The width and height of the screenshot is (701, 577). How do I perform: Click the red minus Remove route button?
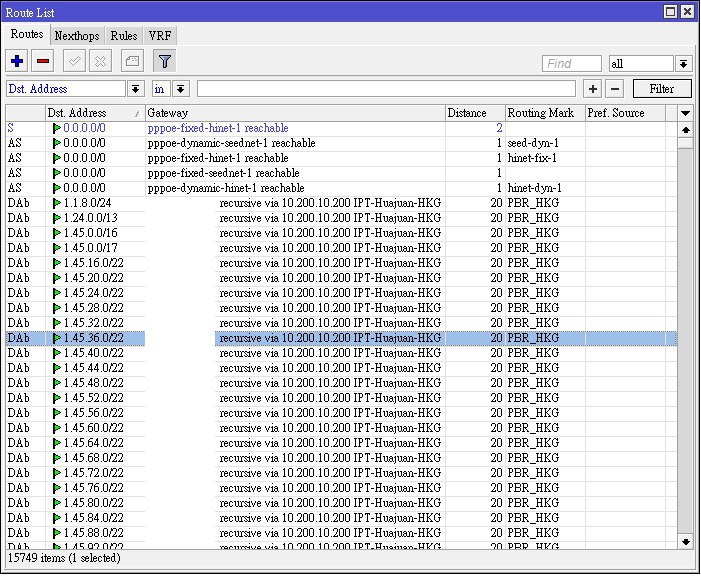click(x=43, y=62)
